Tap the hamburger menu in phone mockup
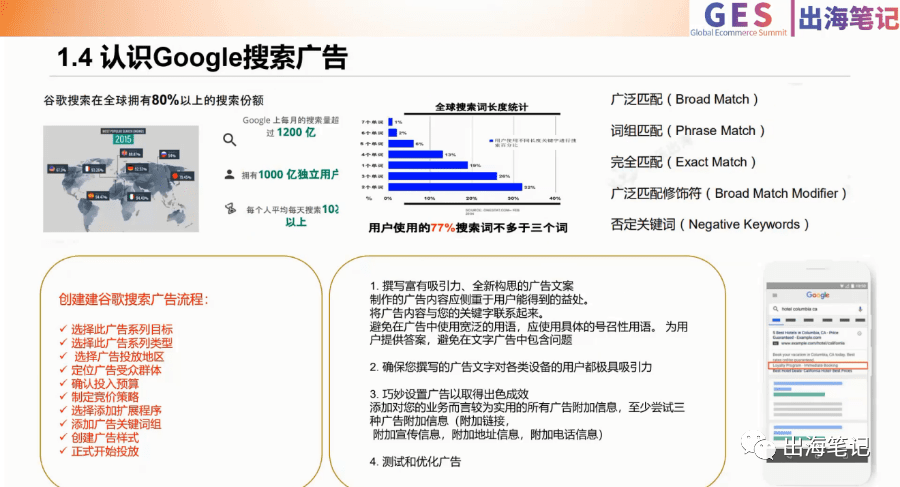This screenshot has height=487, width=900. (x=777, y=294)
